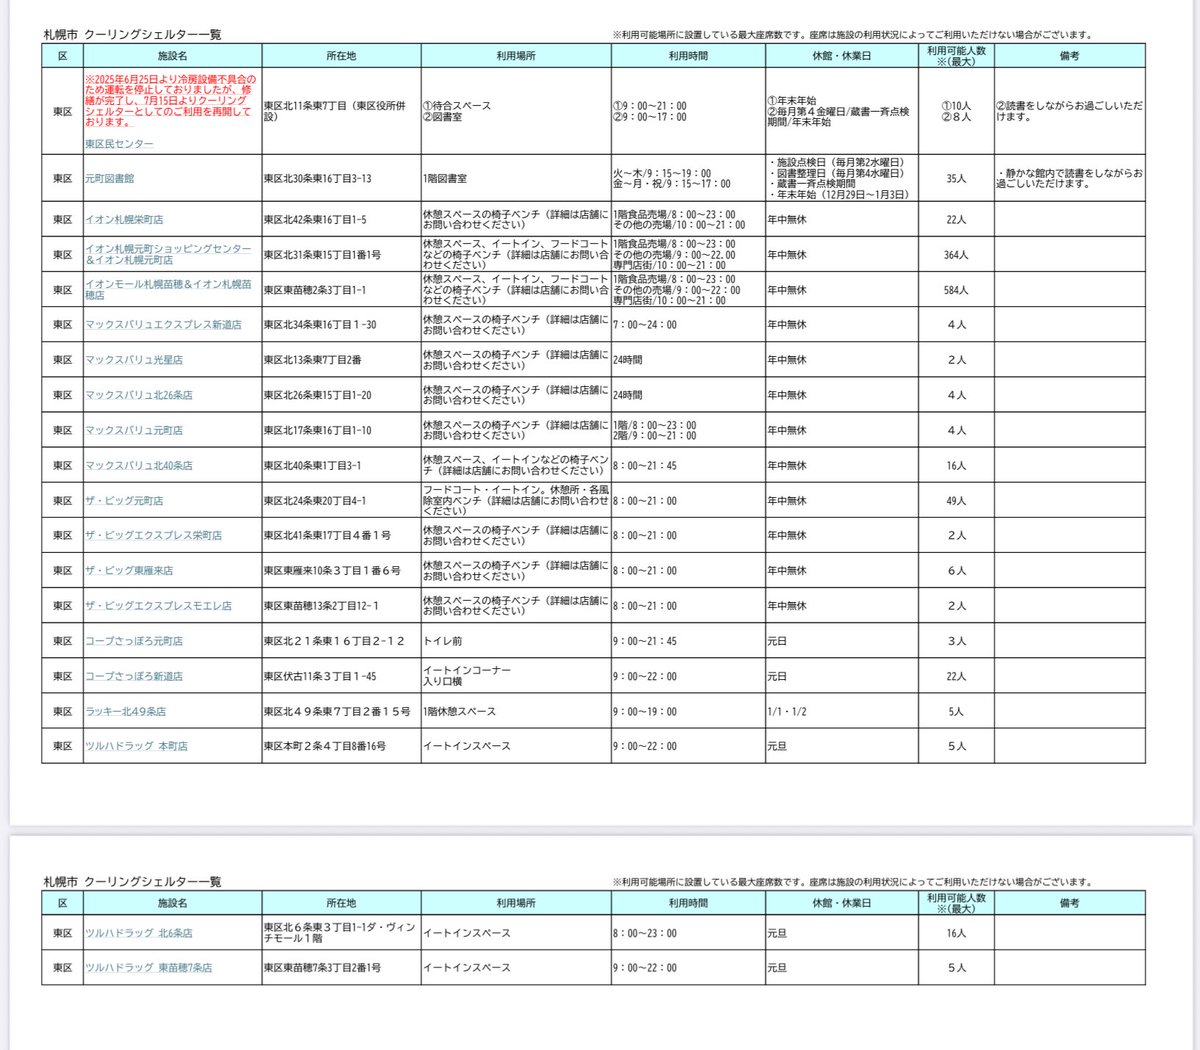The image size is (1200, 1050).
Task: Open the ツルハドラッグ 本町店 link
Action: (x=136, y=746)
